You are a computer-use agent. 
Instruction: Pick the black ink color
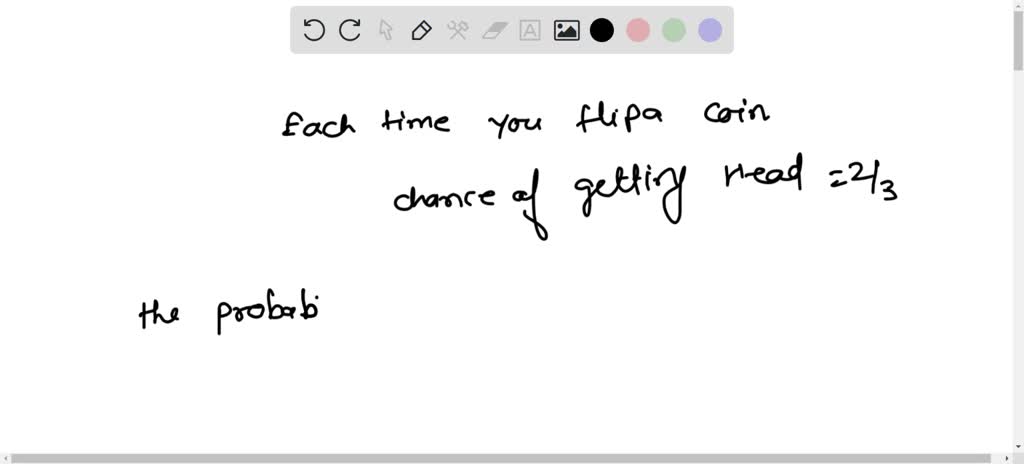(601, 30)
